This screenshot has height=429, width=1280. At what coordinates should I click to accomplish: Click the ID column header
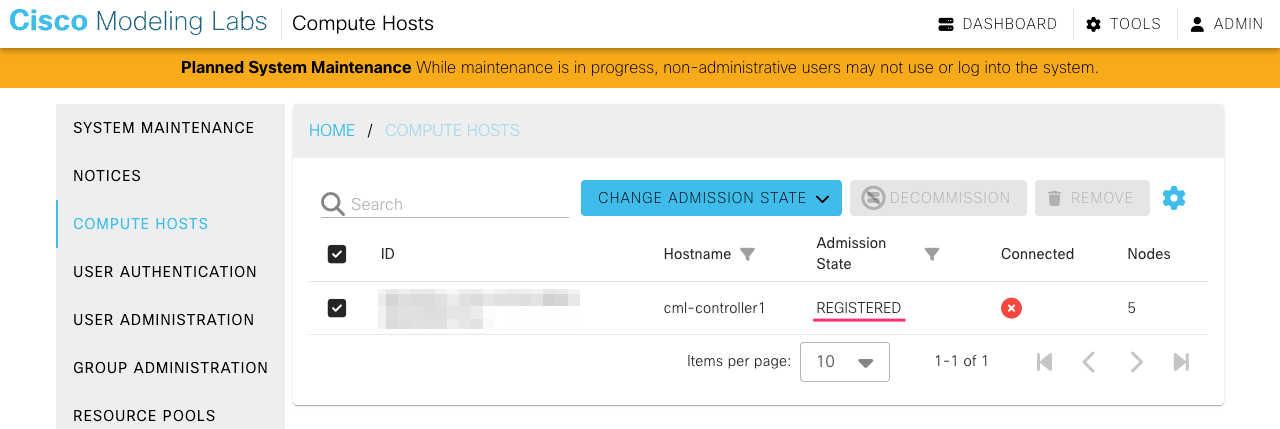[388, 254]
